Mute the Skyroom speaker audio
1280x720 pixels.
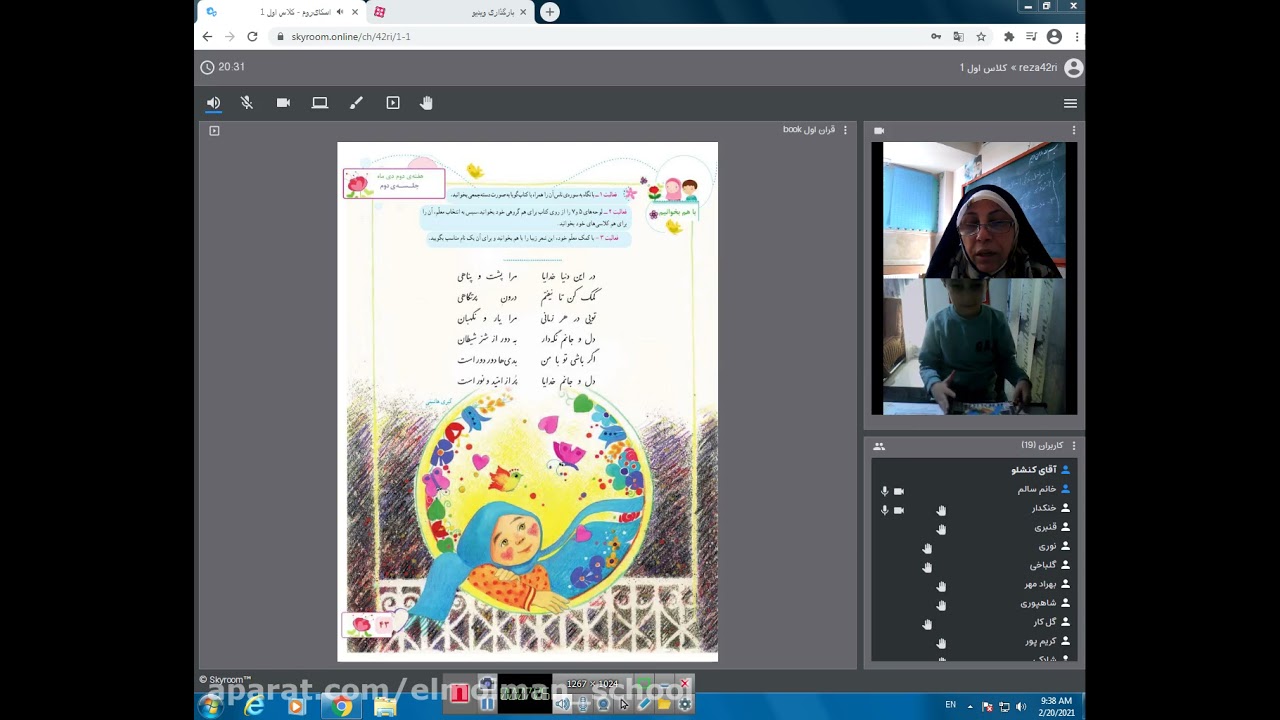click(213, 103)
